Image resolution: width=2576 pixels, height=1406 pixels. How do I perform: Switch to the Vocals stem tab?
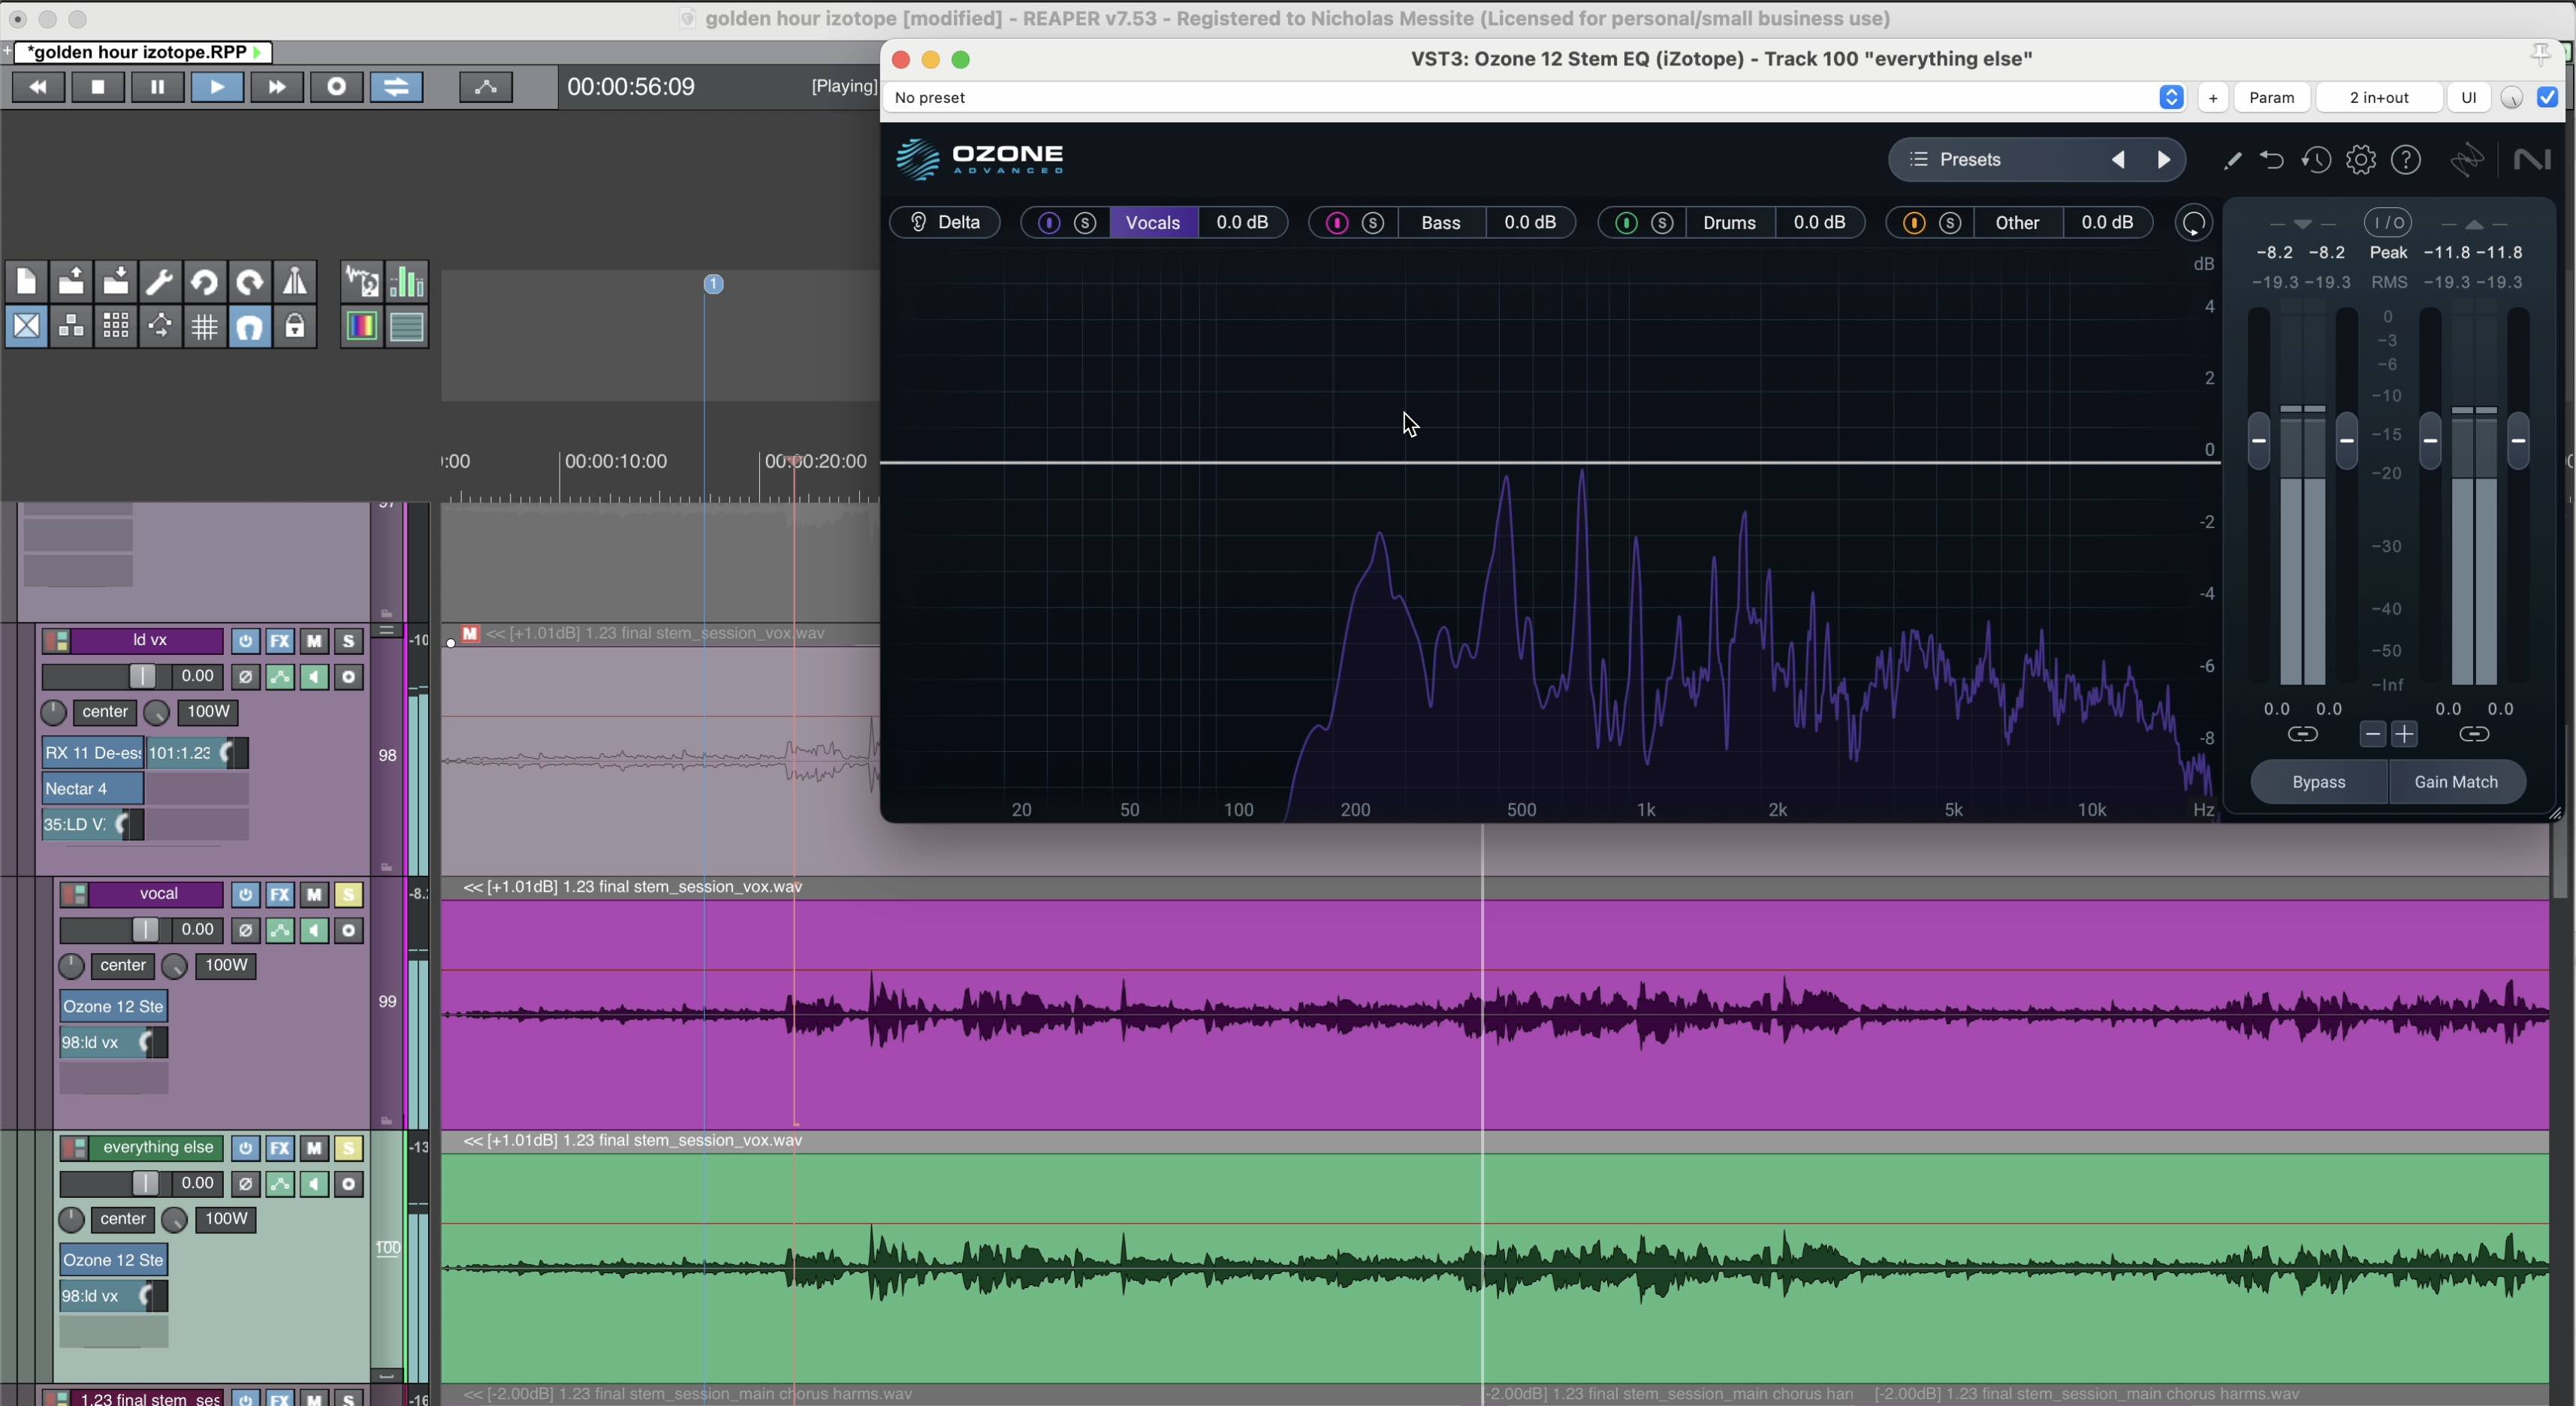pos(1152,222)
